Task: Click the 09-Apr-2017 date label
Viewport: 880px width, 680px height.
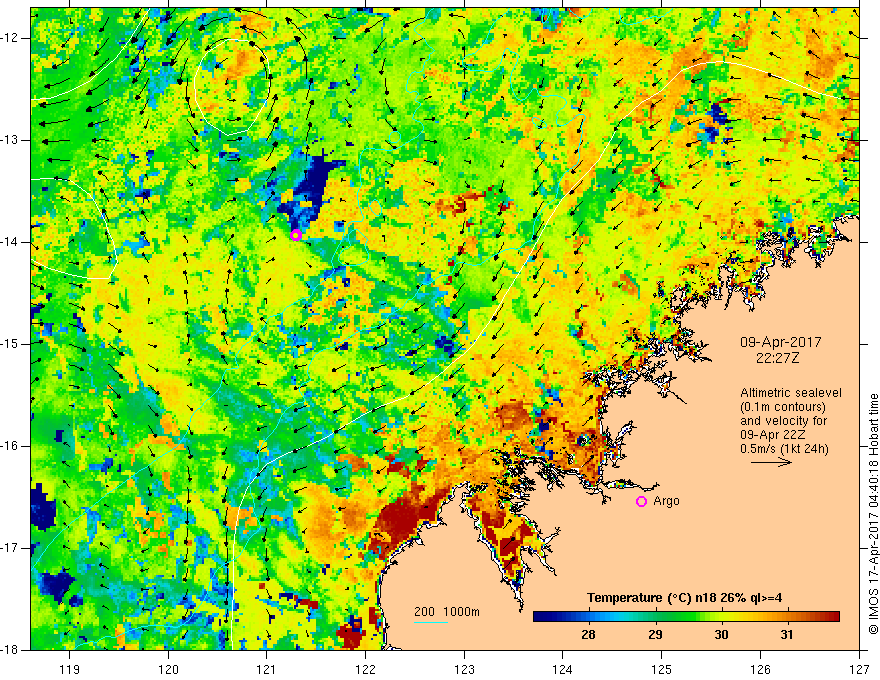Action: pyautogui.click(x=781, y=342)
